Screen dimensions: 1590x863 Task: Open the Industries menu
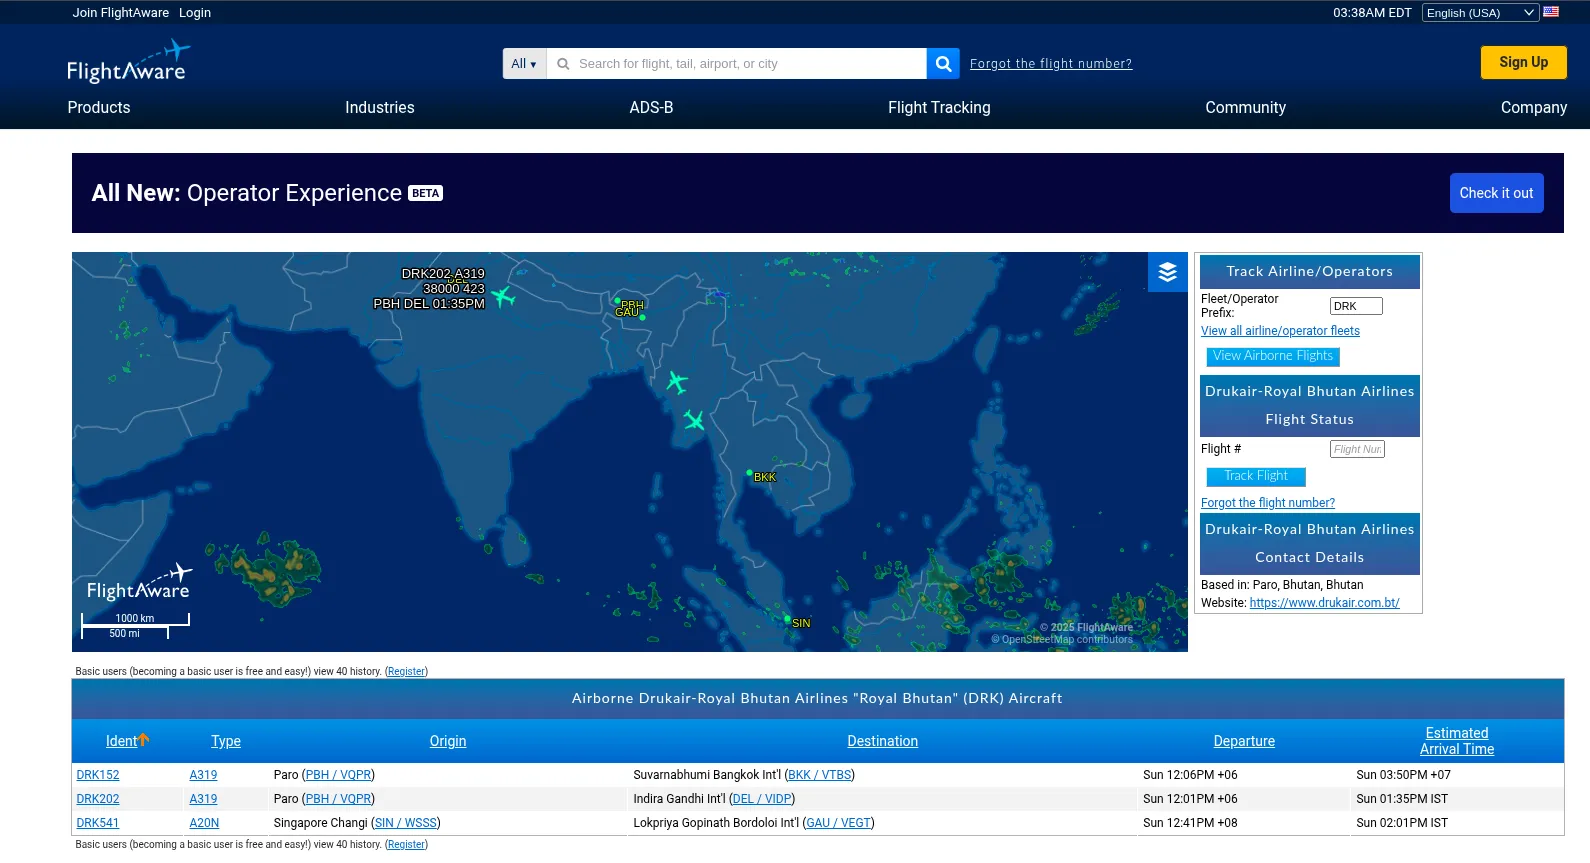(x=380, y=107)
